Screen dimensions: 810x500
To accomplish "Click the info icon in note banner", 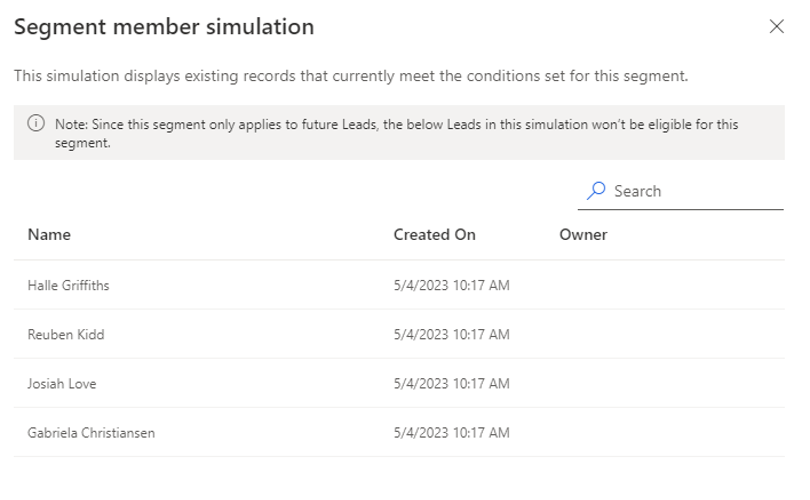I will 36,124.
